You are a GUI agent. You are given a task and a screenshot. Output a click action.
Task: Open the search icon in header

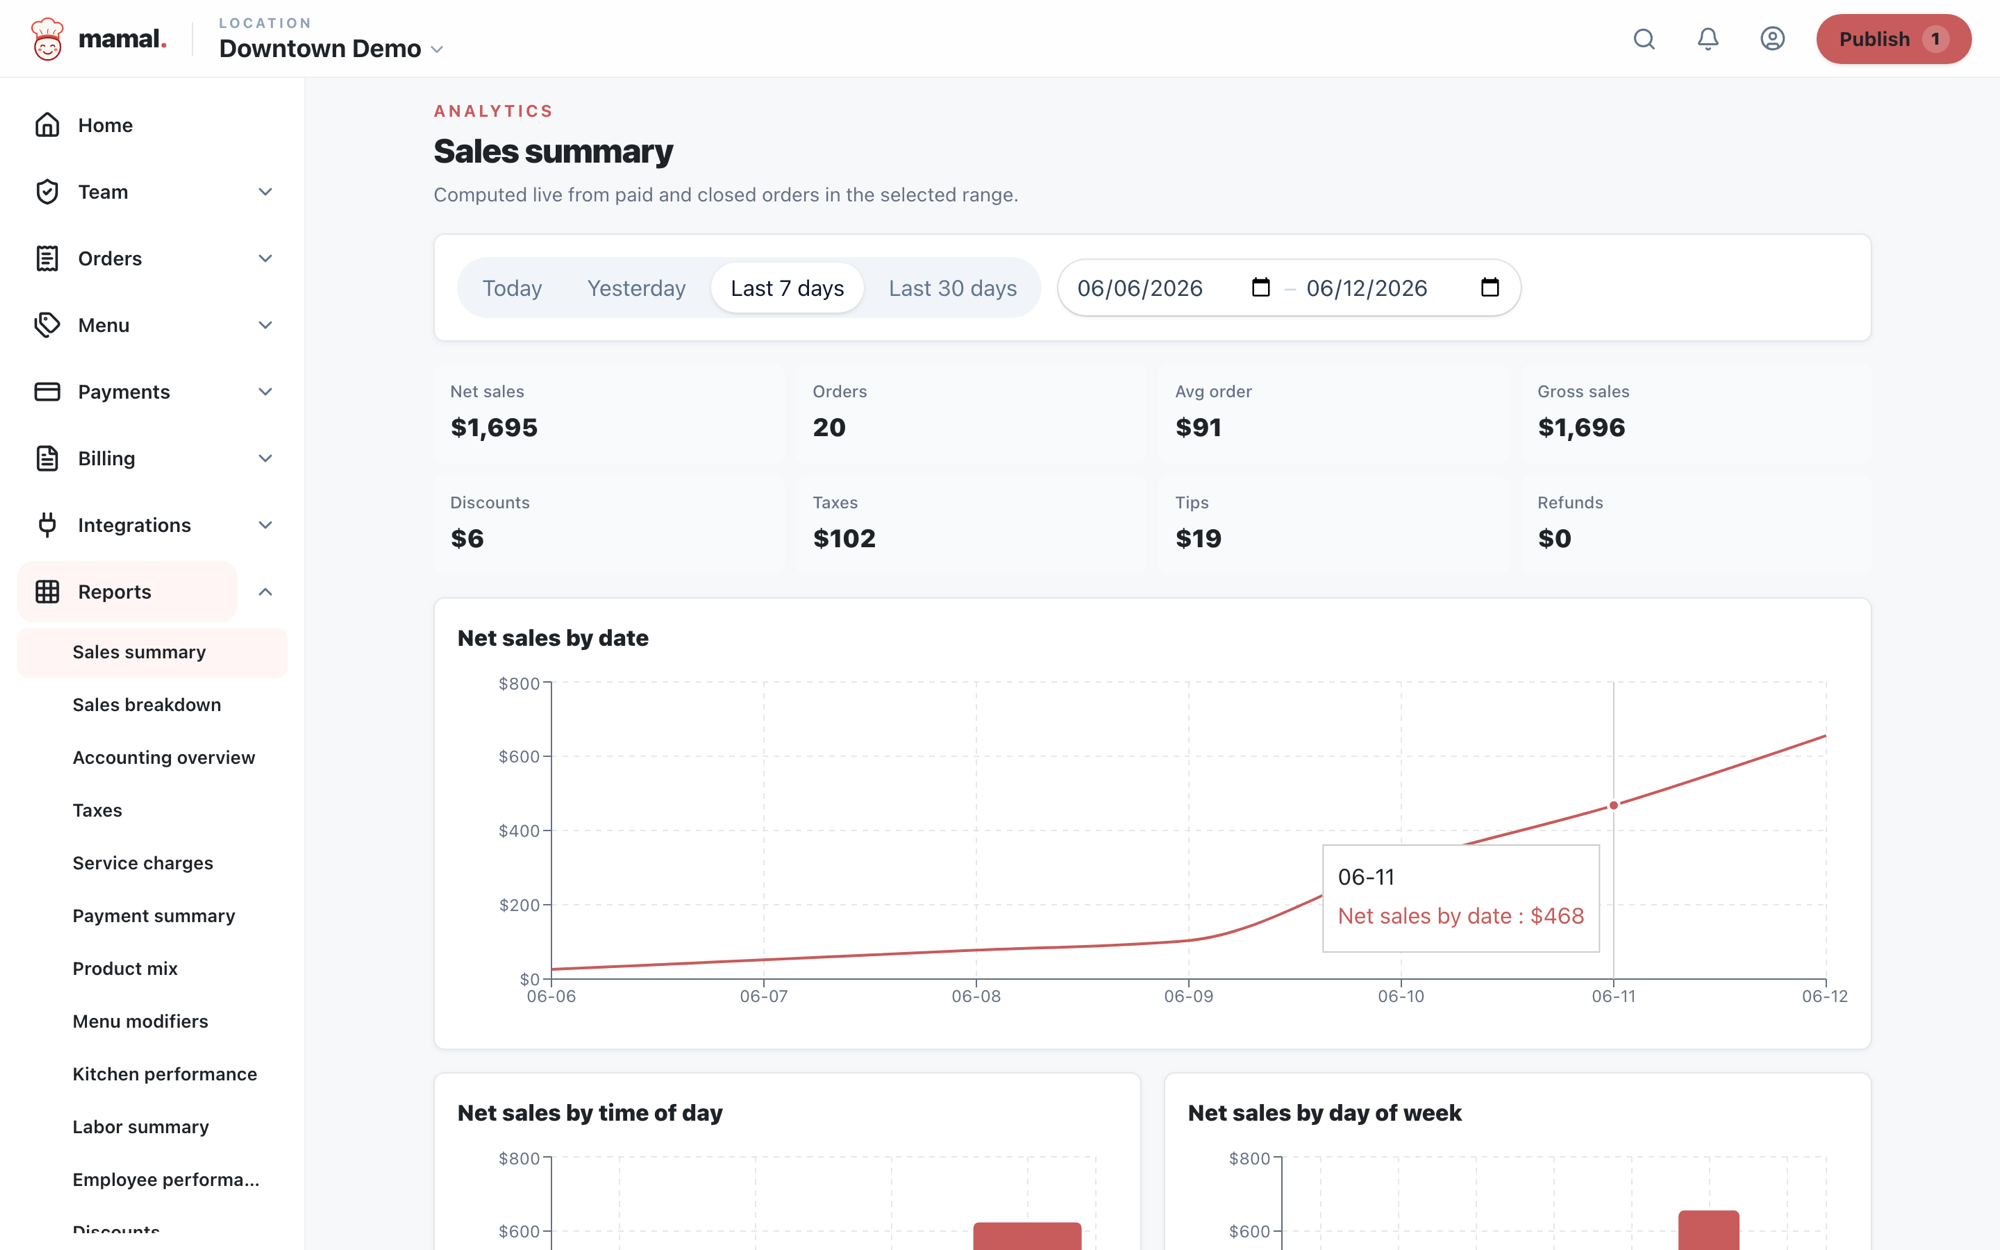point(1644,39)
